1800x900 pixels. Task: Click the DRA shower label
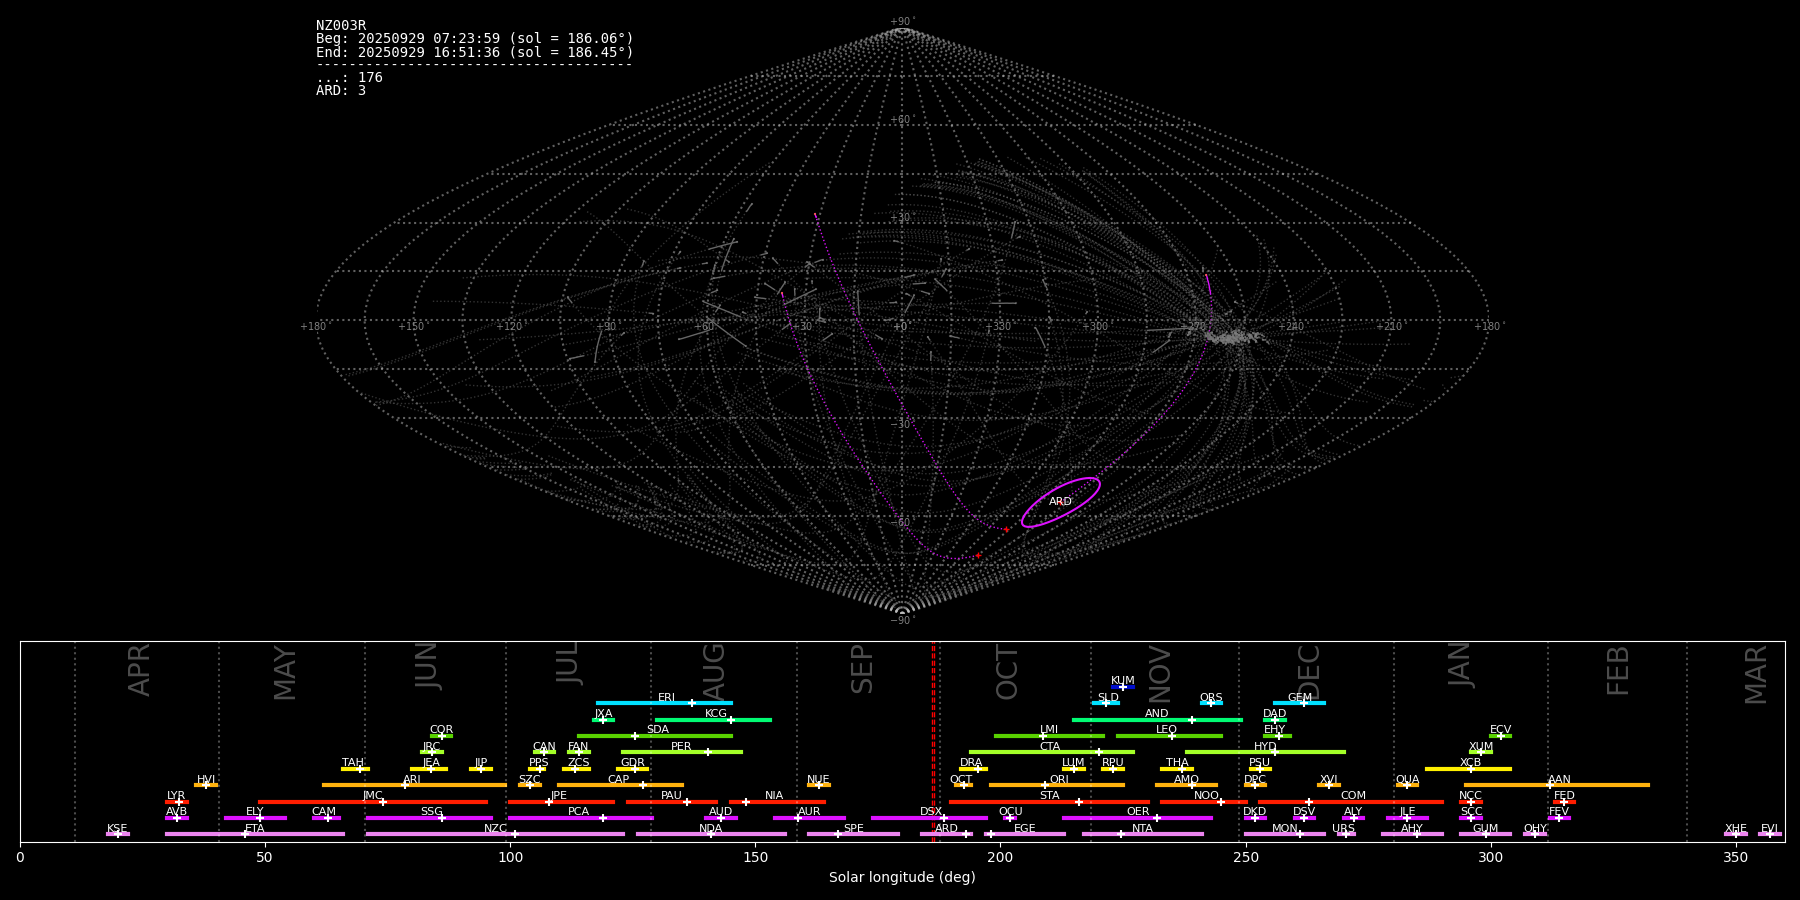point(971,763)
